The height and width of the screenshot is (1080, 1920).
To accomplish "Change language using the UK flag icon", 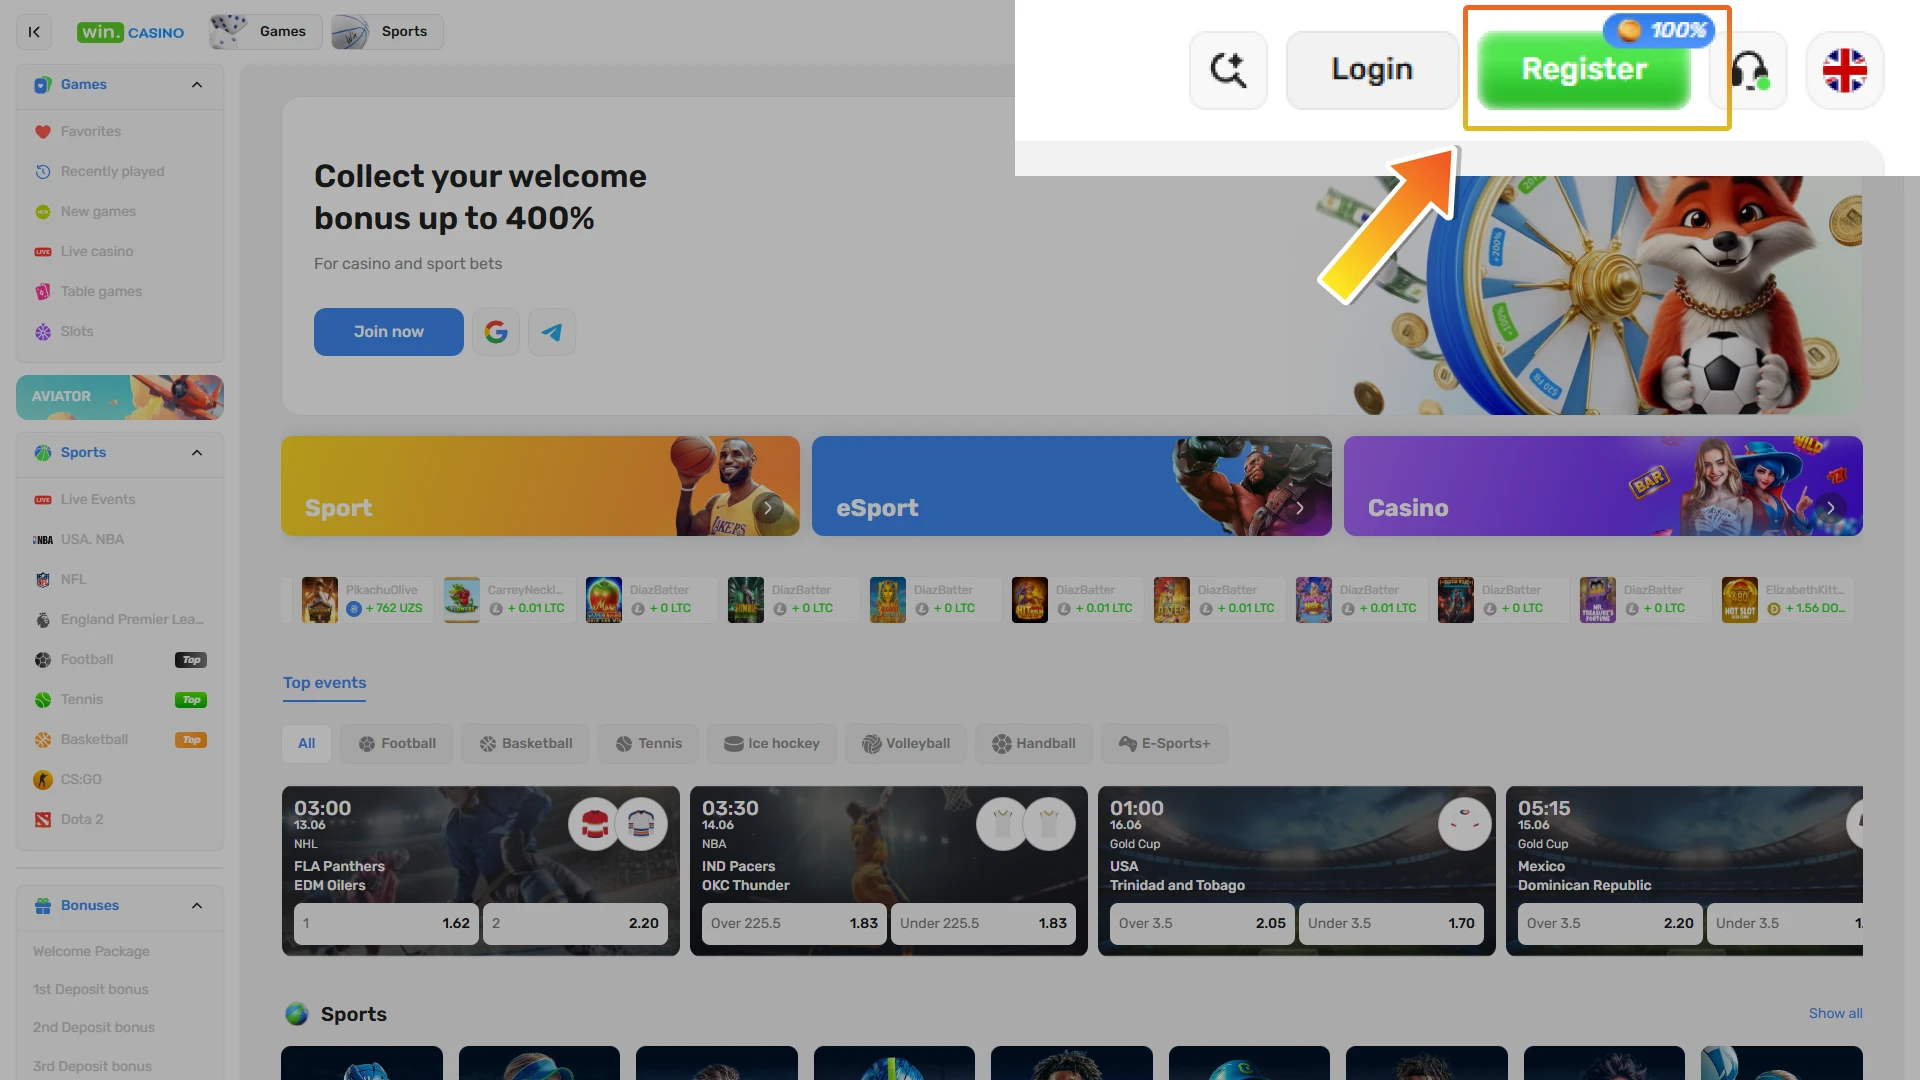I will coord(1844,70).
